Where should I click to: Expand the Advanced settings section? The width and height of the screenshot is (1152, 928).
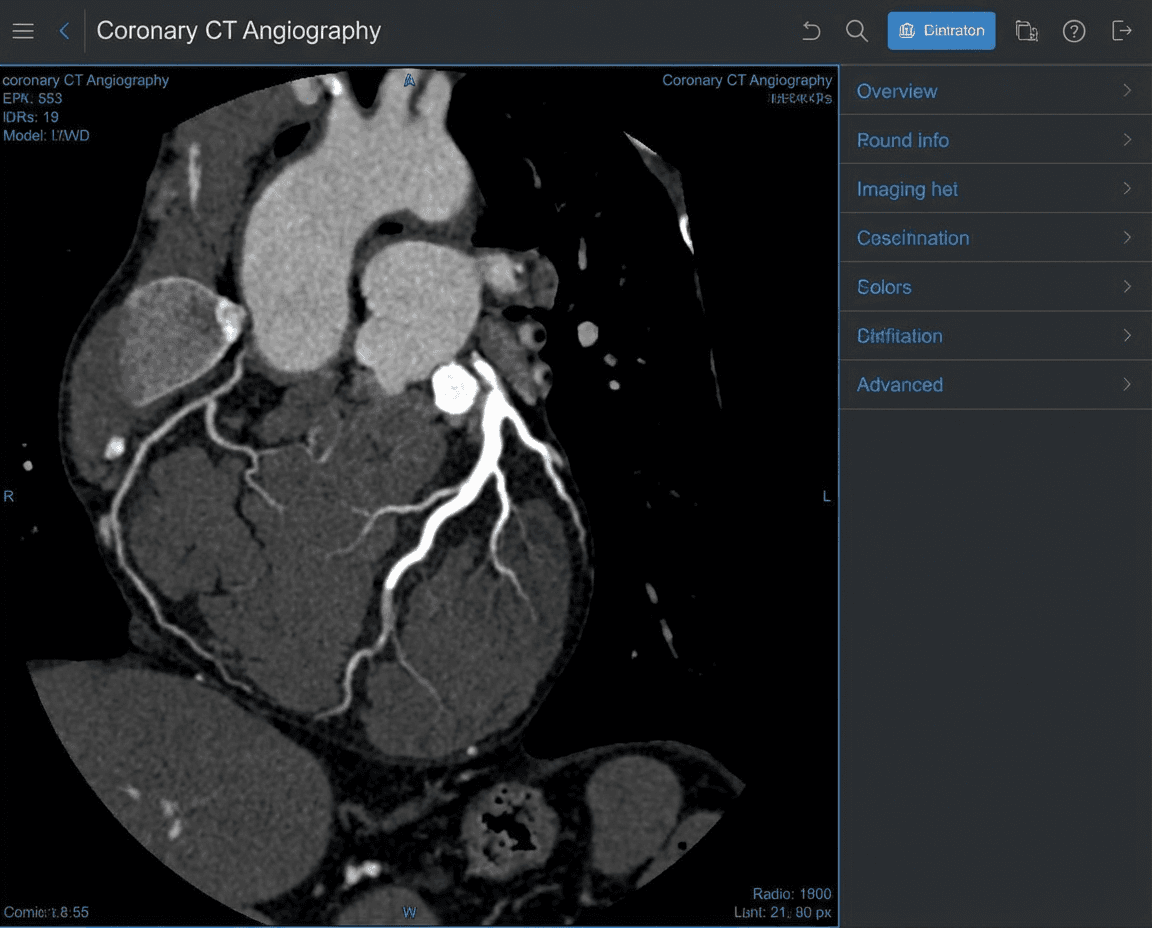pyautogui.click(x=994, y=385)
